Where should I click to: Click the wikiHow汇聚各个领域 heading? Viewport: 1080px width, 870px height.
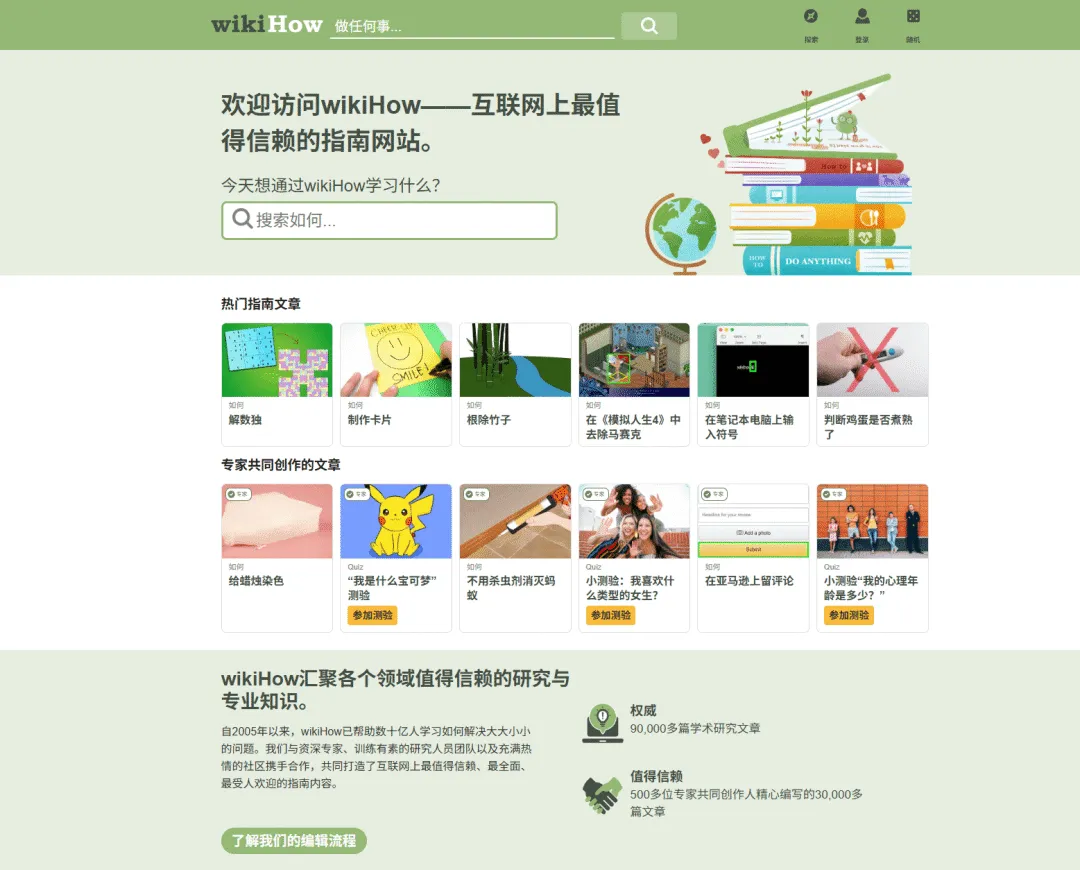pyautogui.click(x=395, y=690)
